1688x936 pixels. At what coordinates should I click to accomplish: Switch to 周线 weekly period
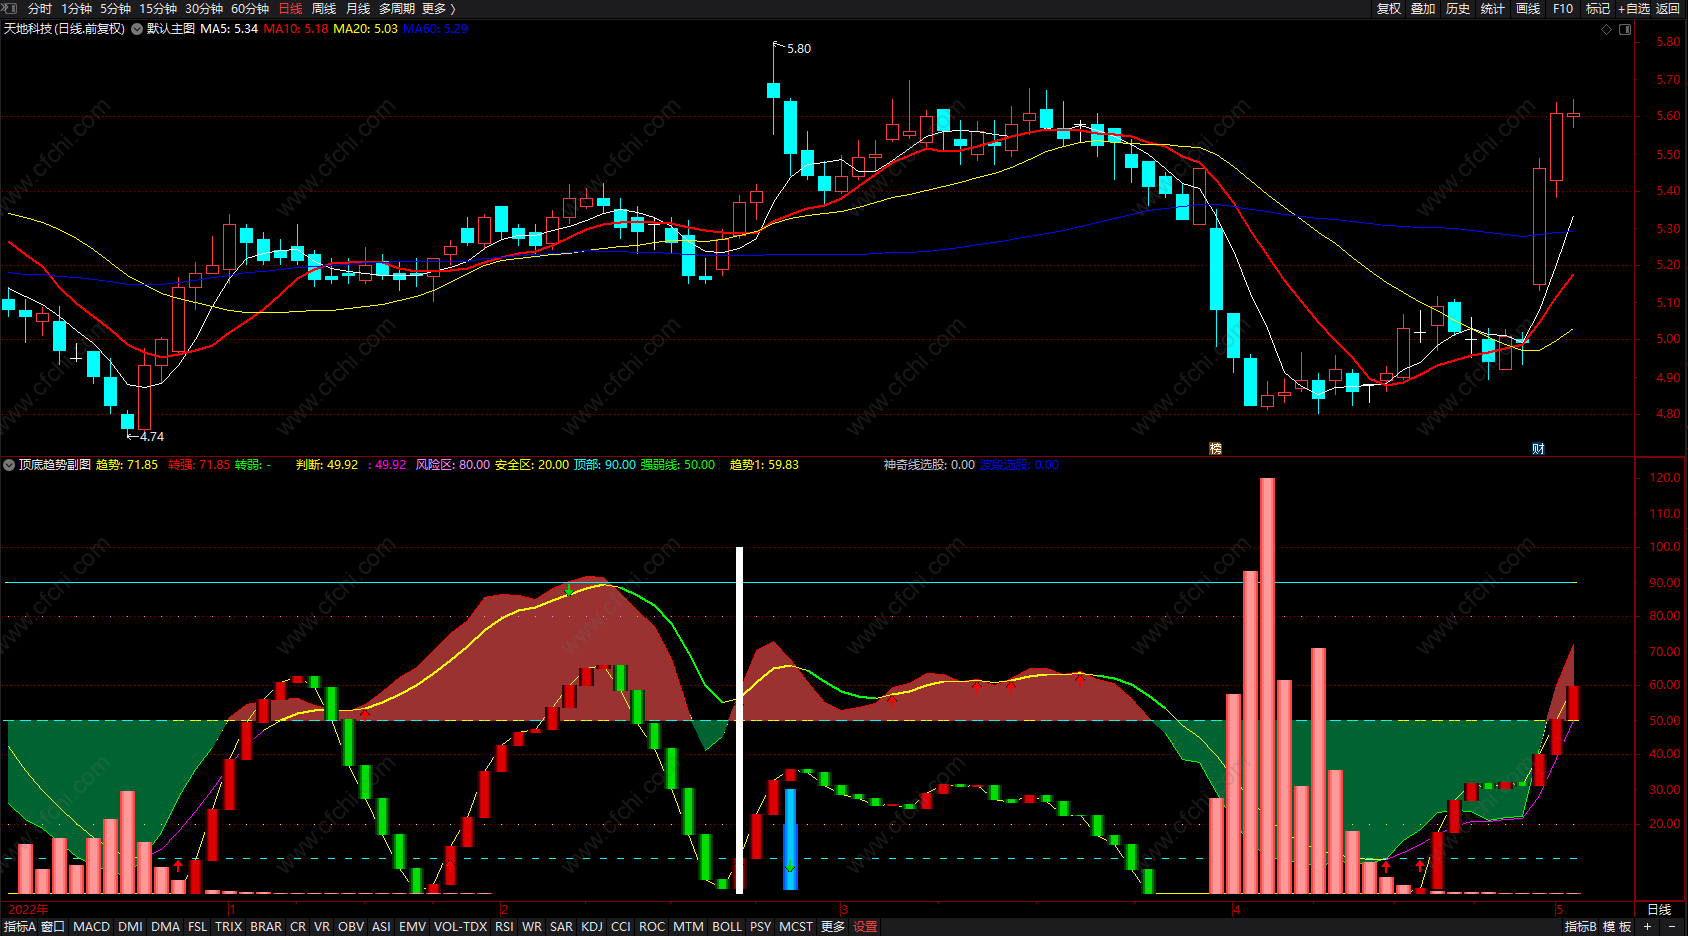pos(324,8)
